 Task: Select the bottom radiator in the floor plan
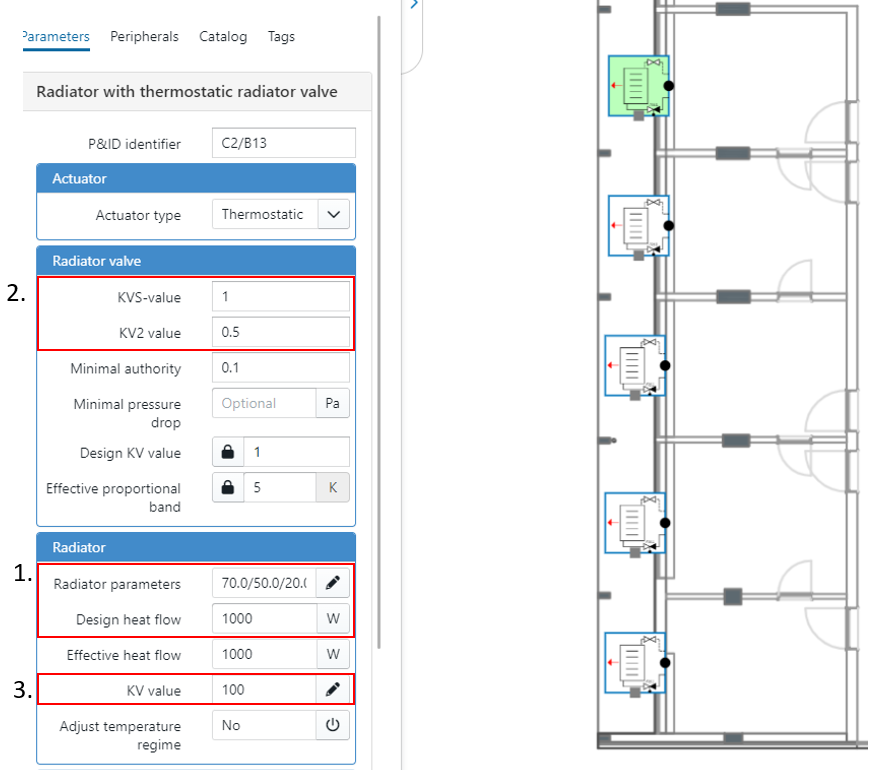pos(637,663)
